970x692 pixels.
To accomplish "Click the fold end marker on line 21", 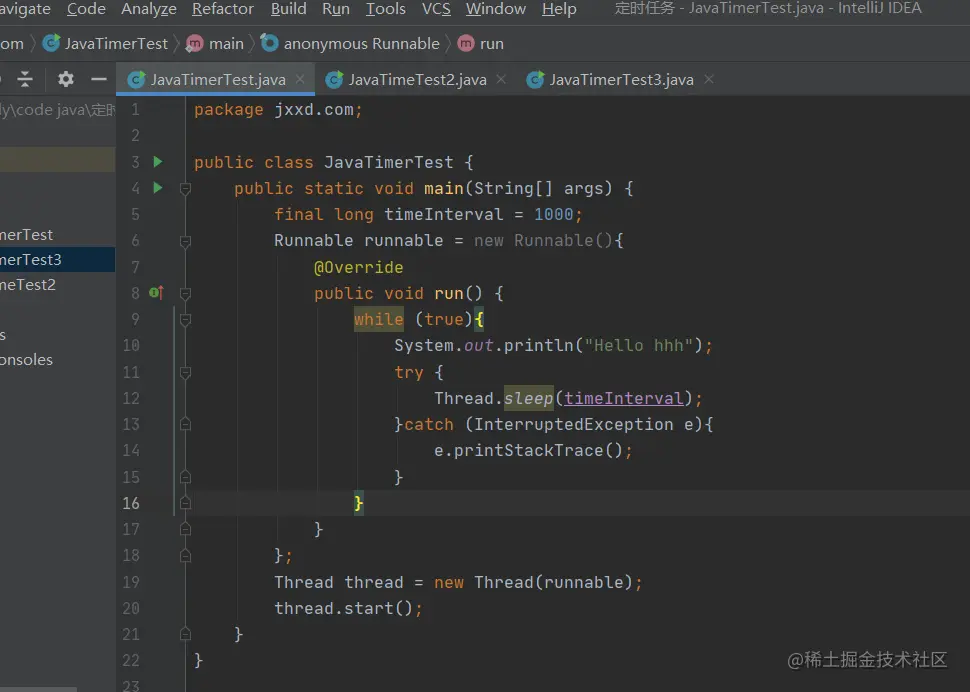I will click(185, 634).
